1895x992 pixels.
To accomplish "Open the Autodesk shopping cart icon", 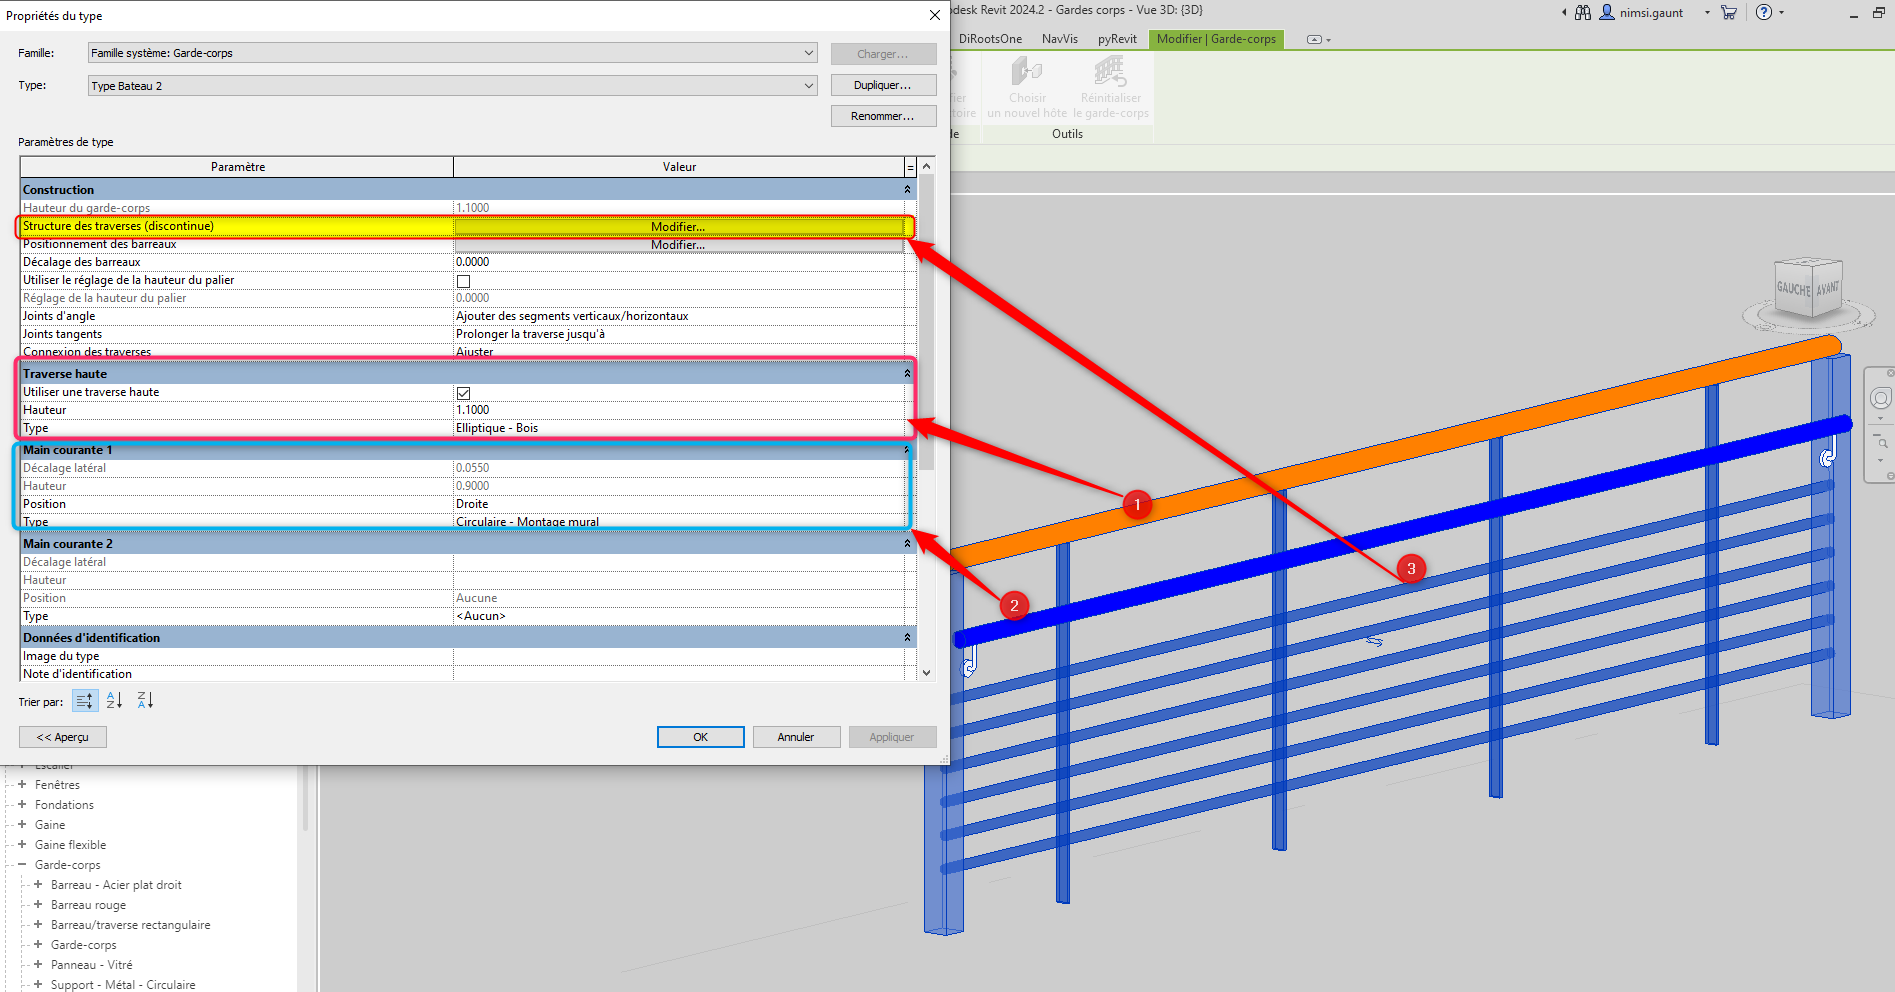I will pos(1729,13).
